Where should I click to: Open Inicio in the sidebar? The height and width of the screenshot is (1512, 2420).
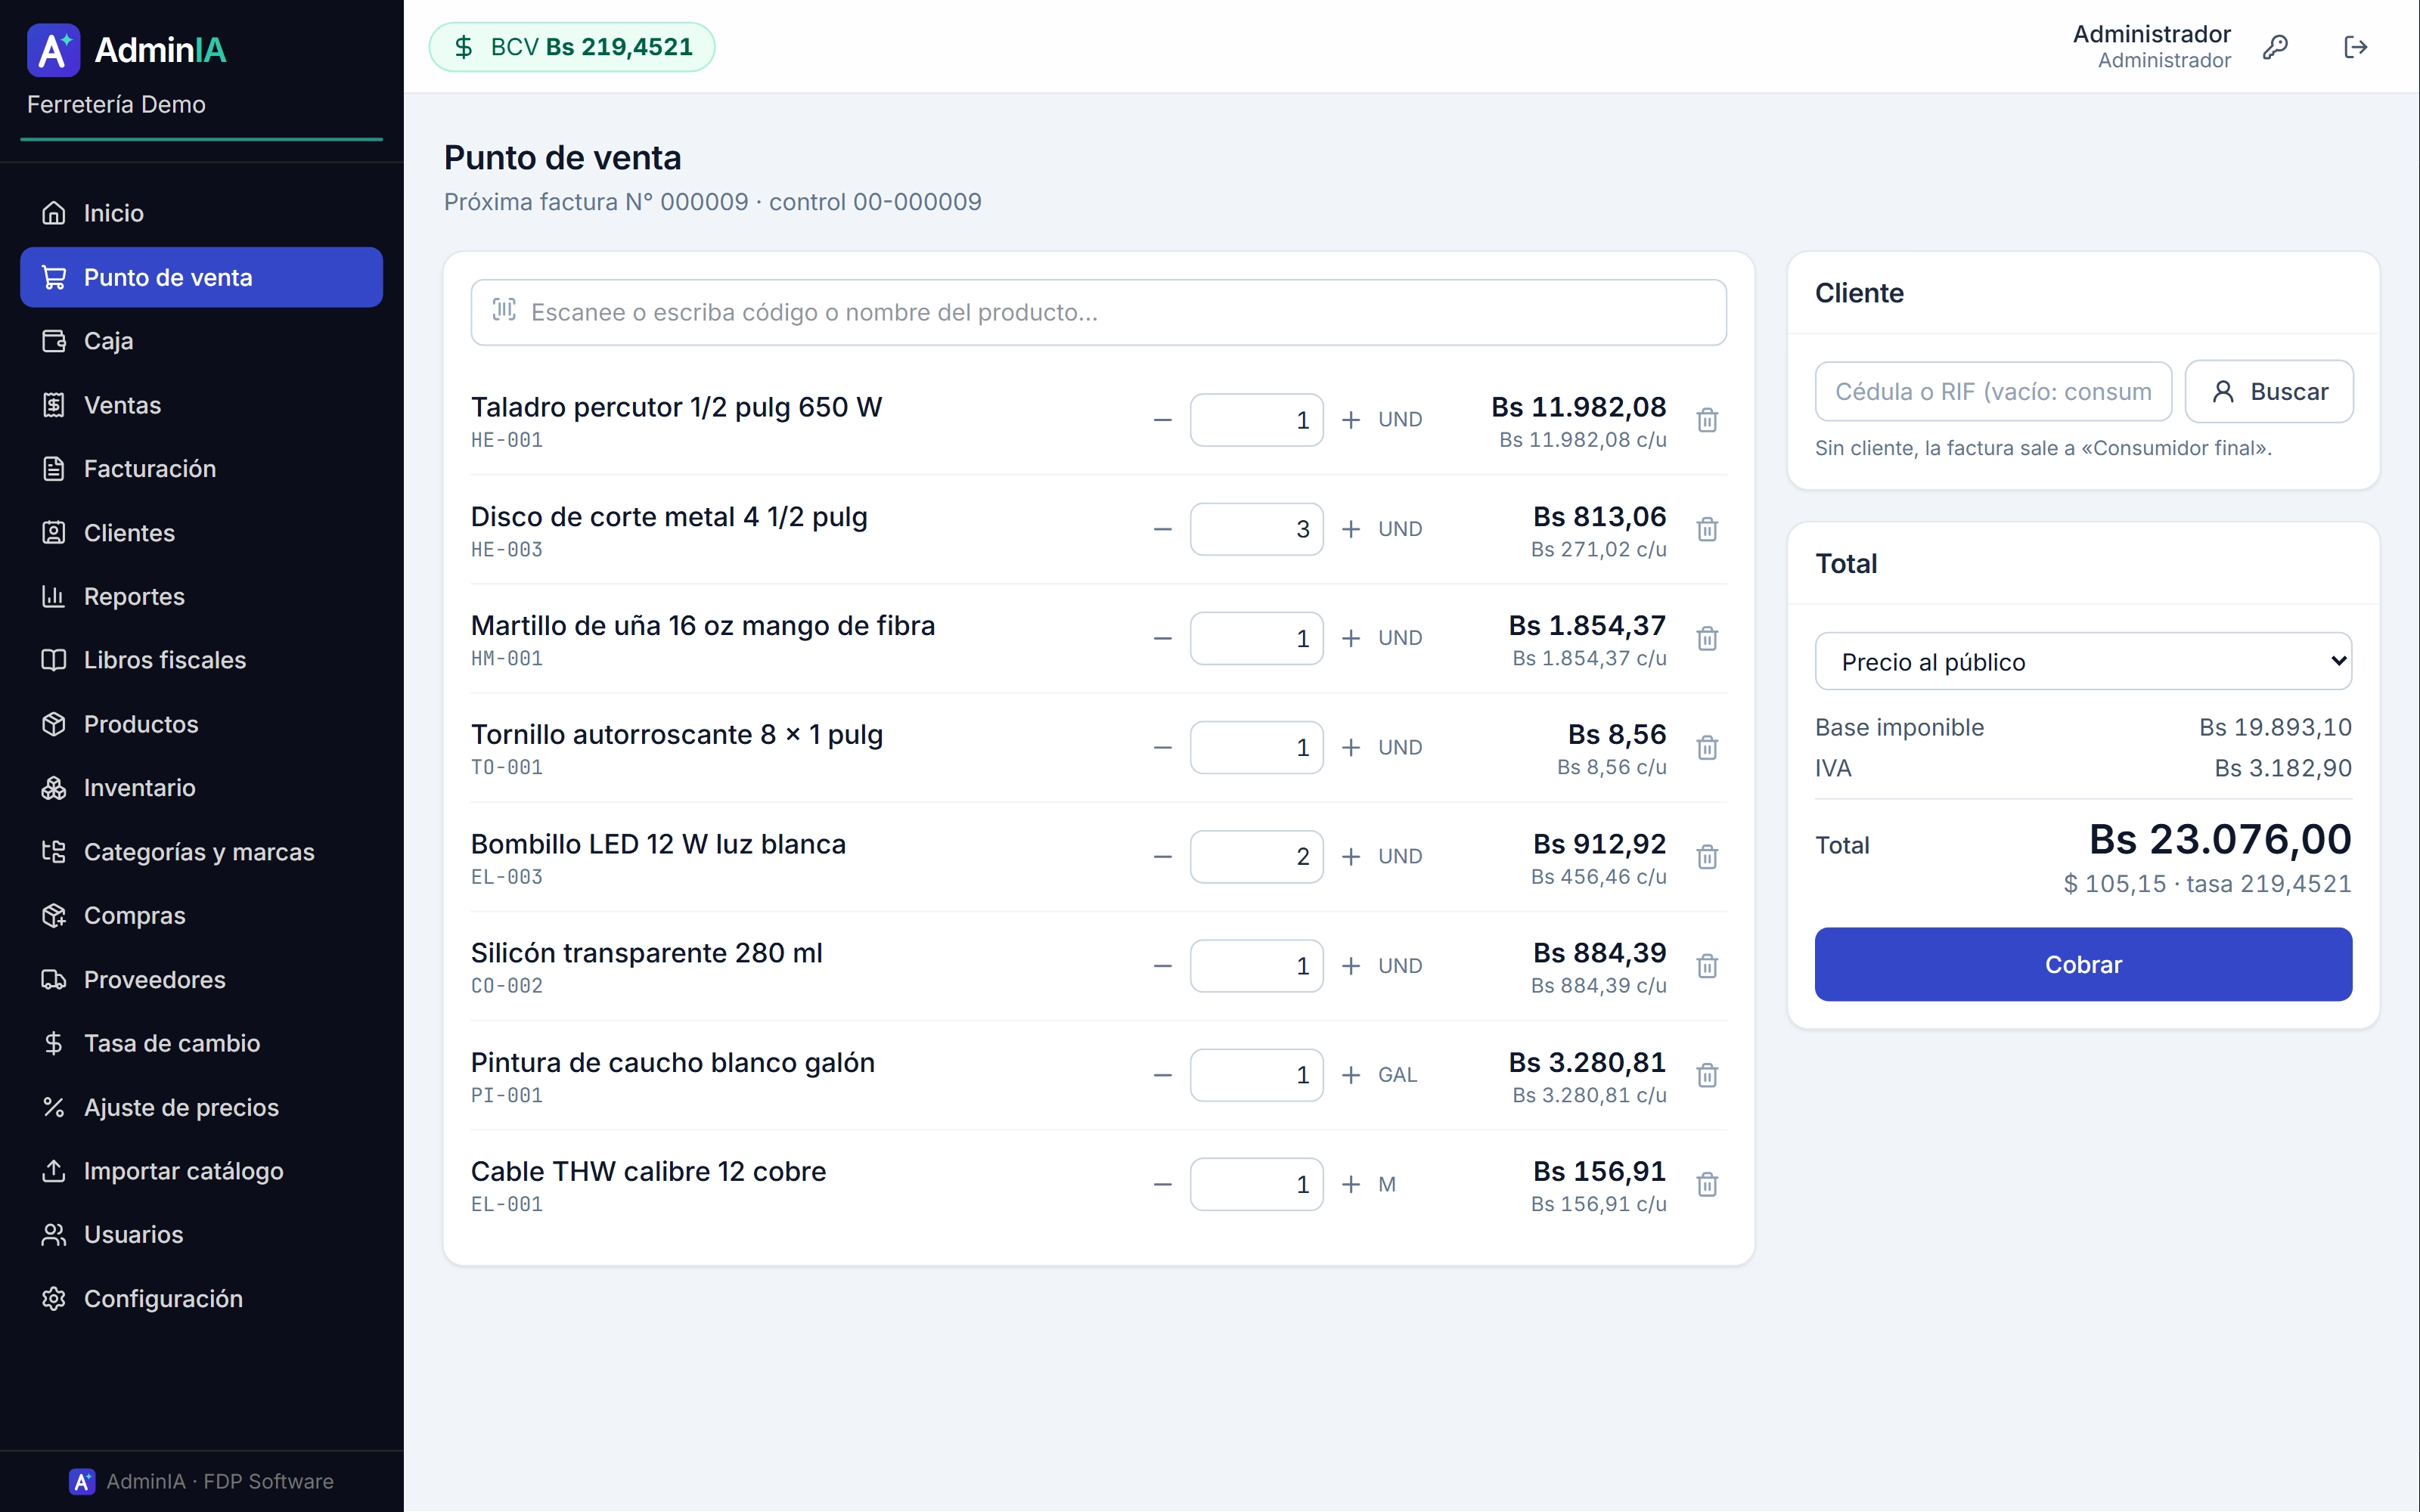tap(201, 213)
